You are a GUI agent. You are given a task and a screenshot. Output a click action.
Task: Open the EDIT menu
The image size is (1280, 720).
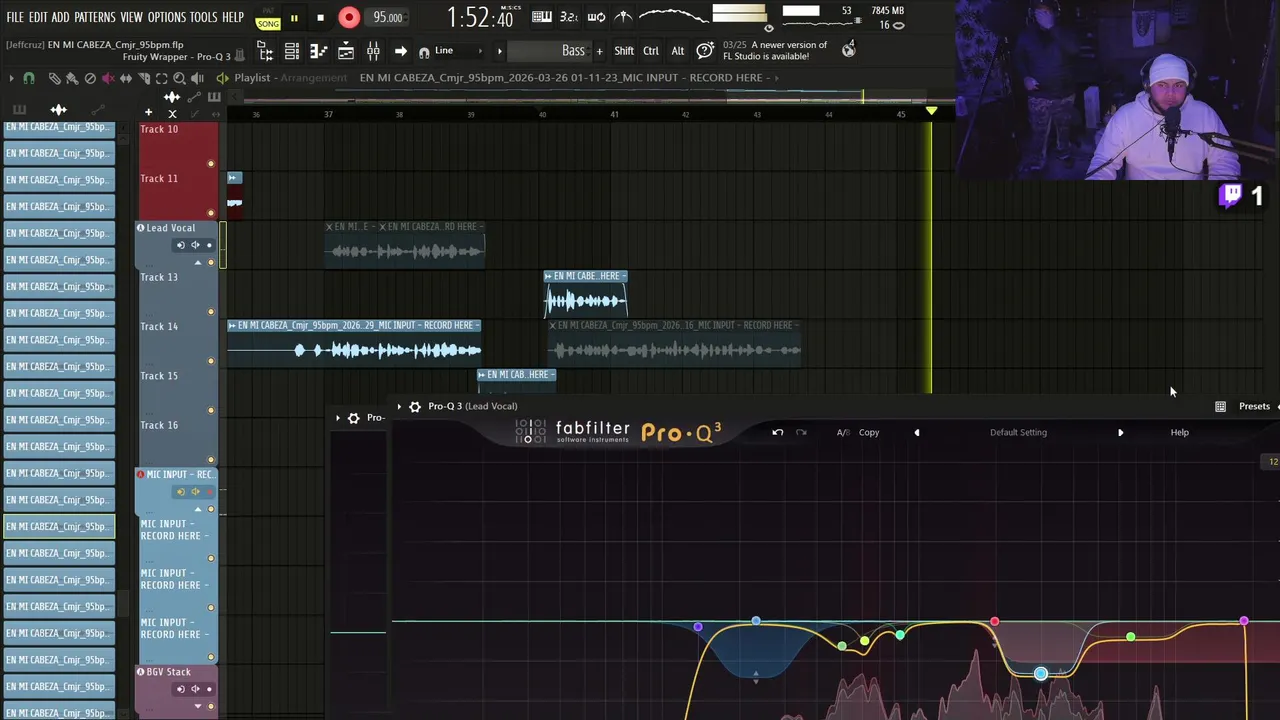pos(38,18)
